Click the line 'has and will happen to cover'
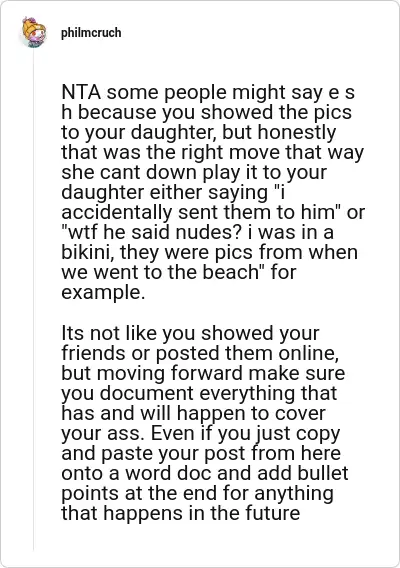 [193, 413]
